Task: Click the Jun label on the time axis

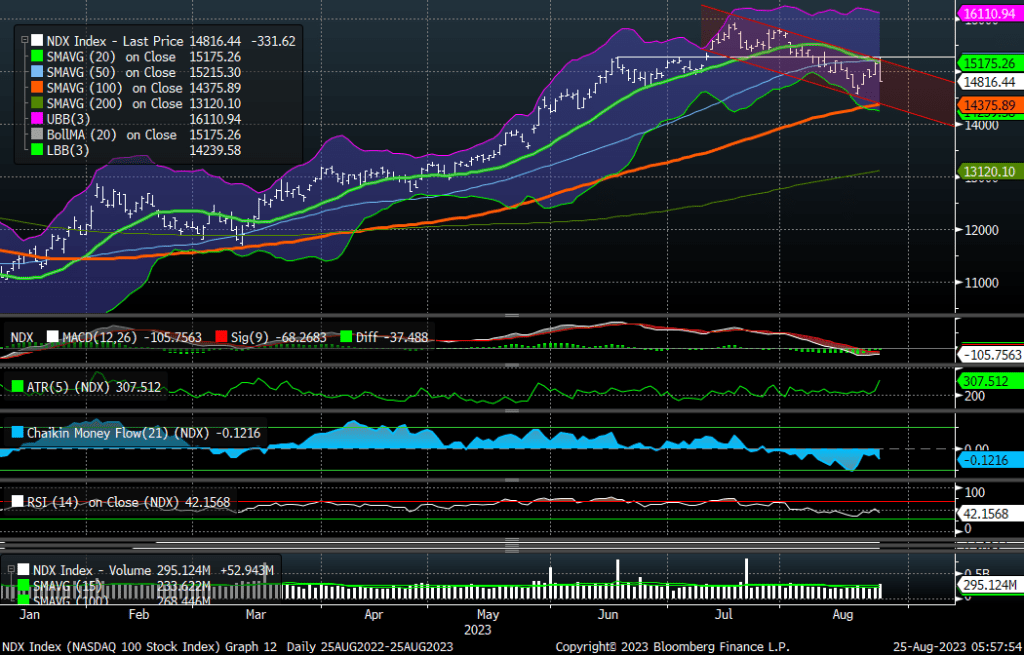Action: (x=608, y=615)
